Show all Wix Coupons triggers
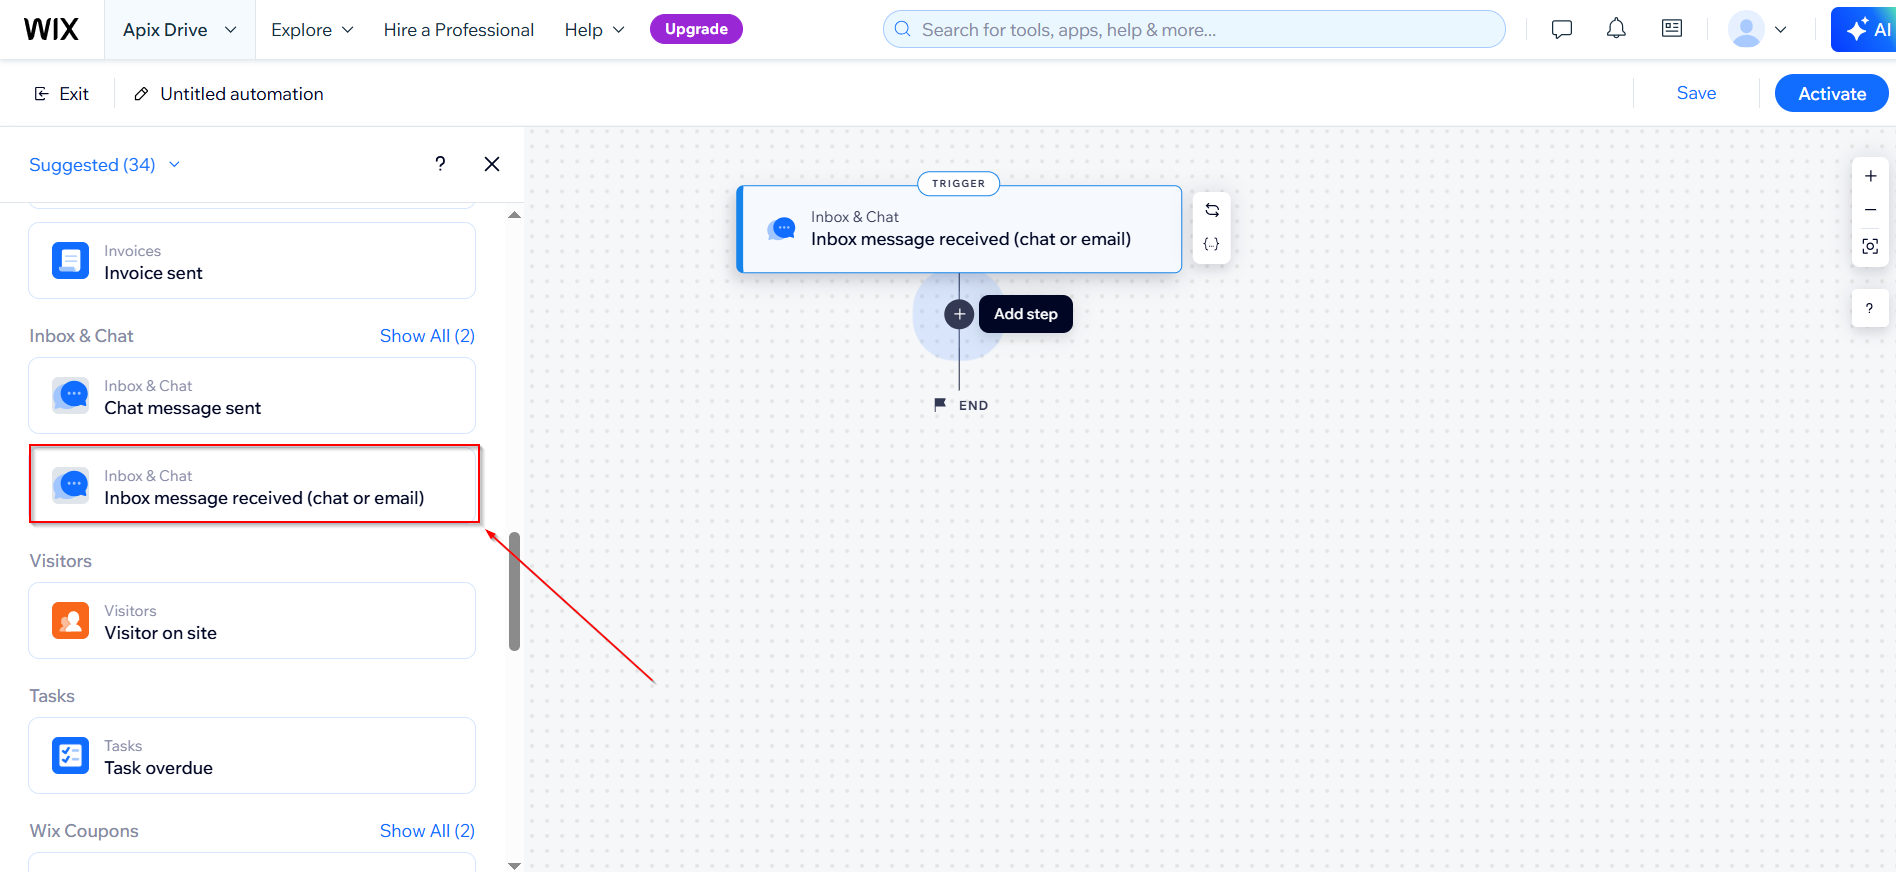Screen dimensions: 1896x872 [x=427, y=831]
